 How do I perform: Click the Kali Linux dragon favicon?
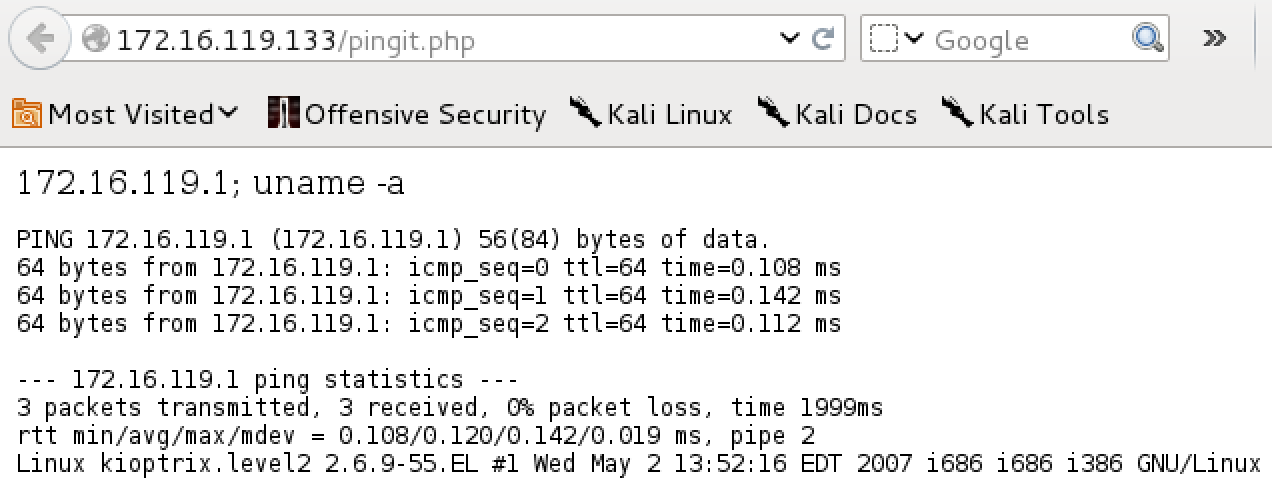(x=586, y=113)
